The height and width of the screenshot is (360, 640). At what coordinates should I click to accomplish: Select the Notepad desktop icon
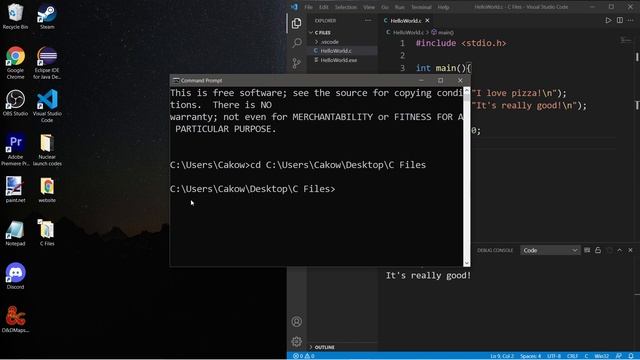(16, 233)
